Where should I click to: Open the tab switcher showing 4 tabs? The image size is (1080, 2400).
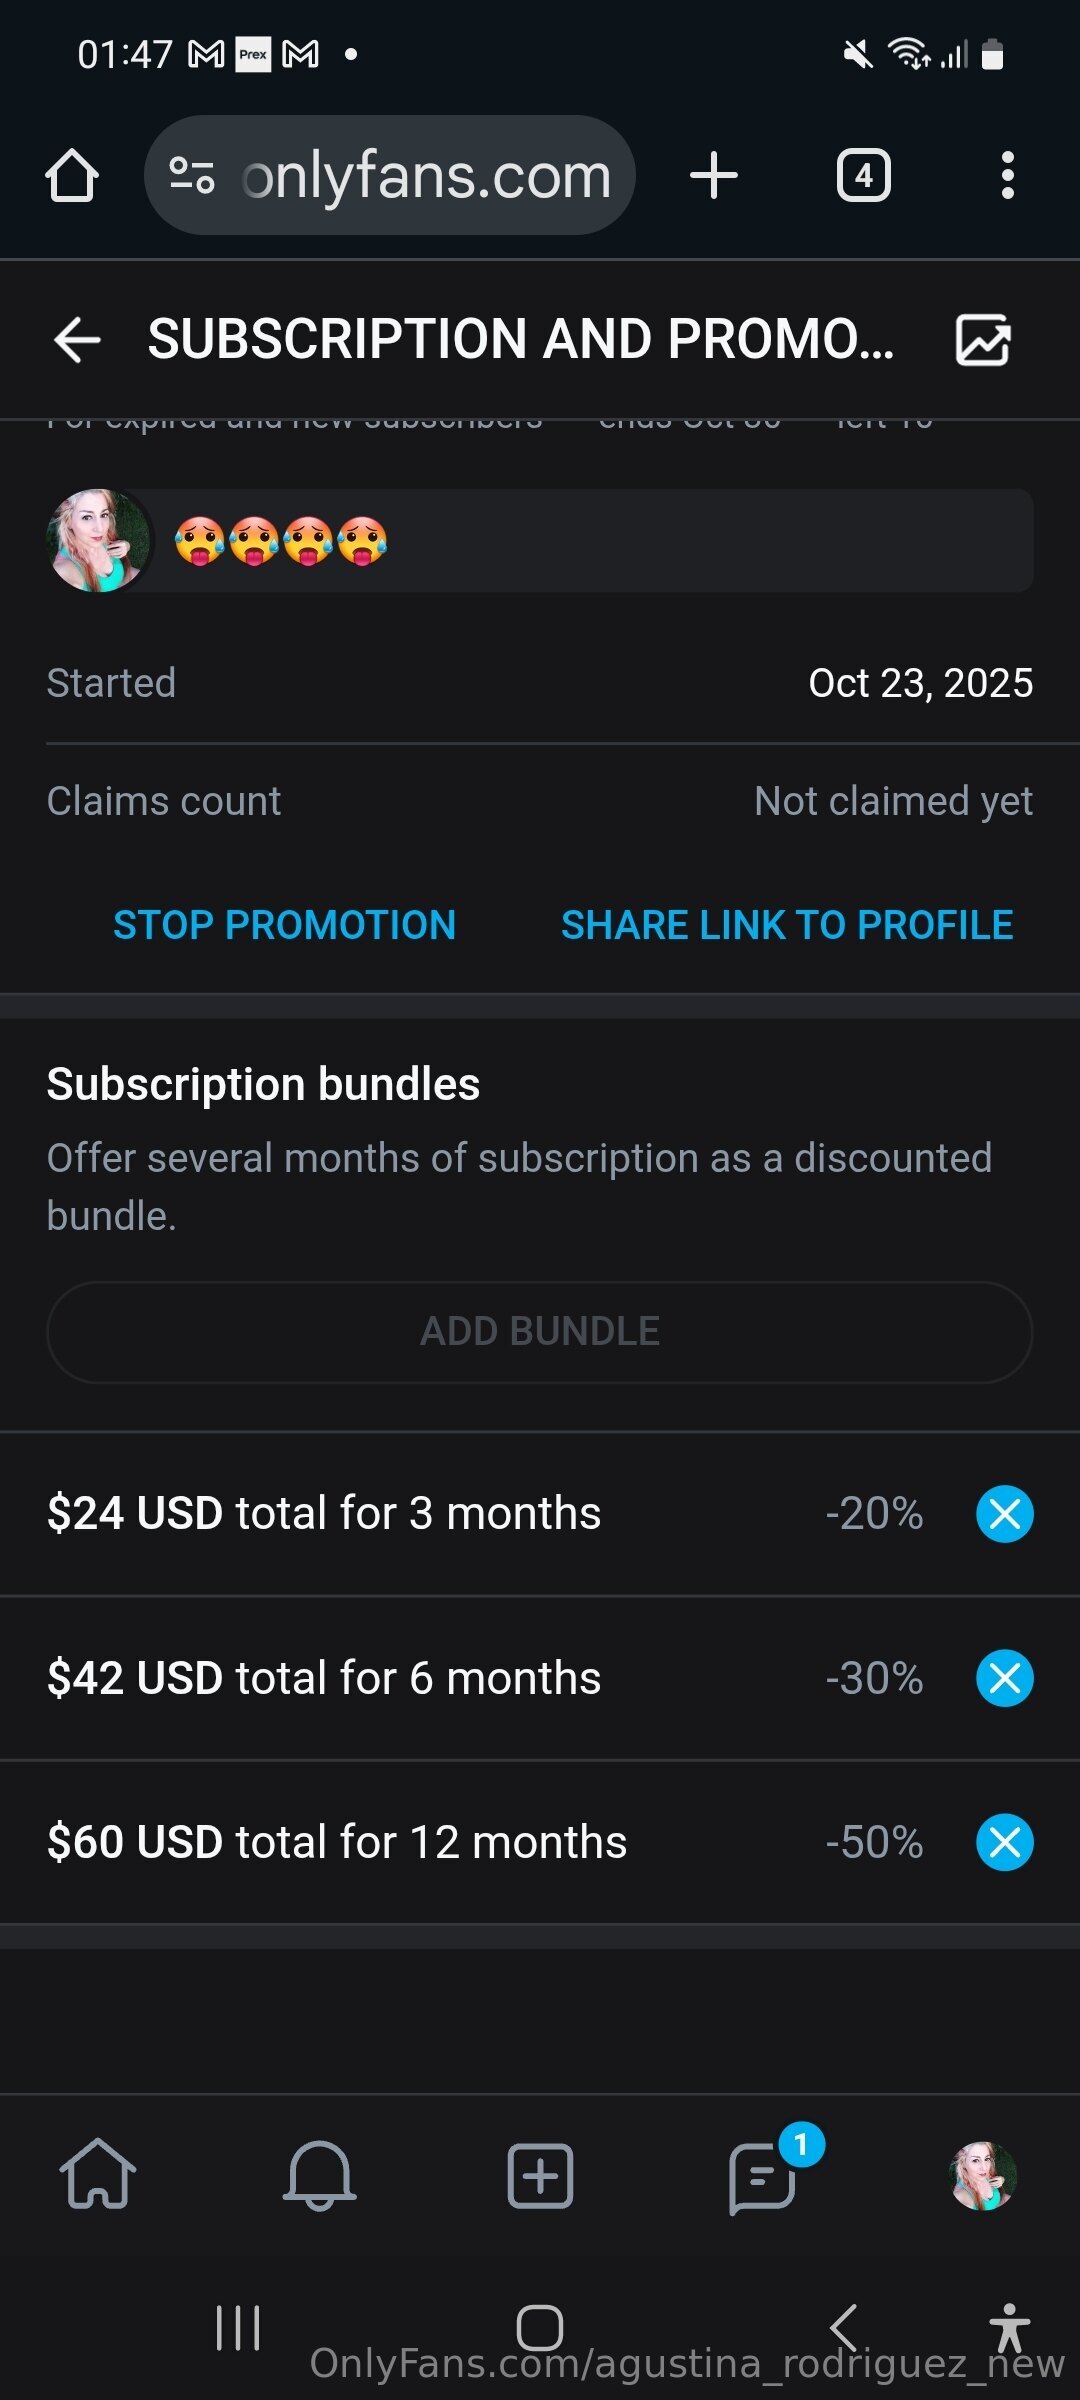click(863, 176)
